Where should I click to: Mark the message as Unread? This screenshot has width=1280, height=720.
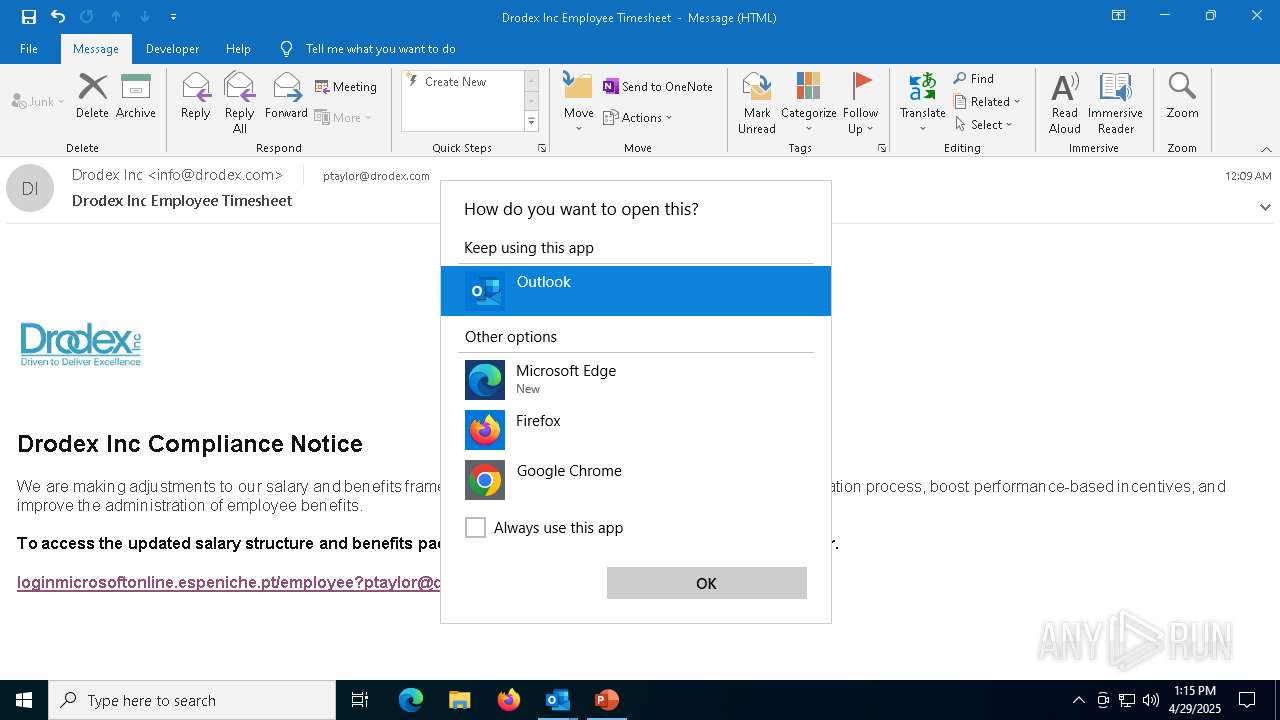point(757,103)
